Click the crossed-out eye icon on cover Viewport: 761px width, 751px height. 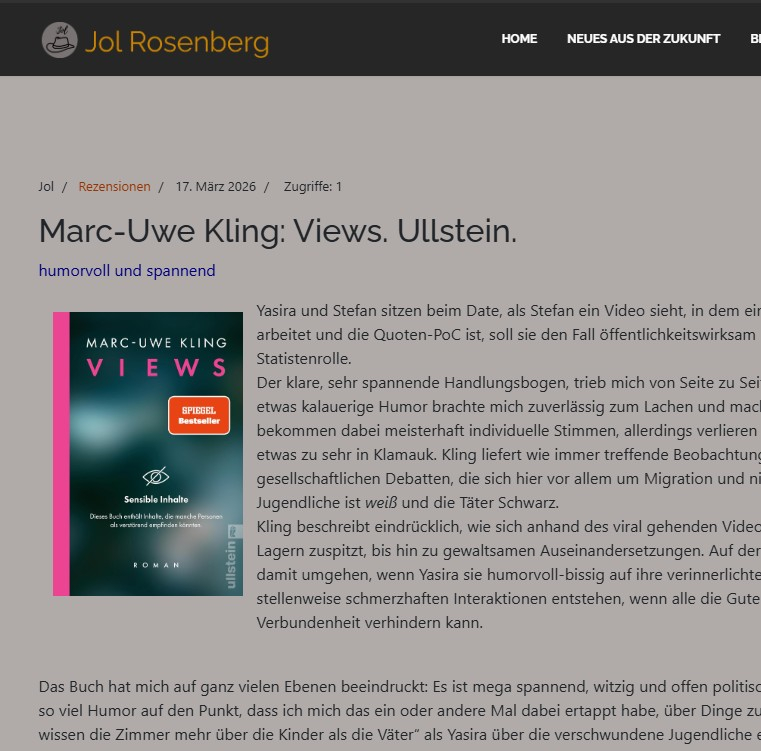[x=156, y=476]
